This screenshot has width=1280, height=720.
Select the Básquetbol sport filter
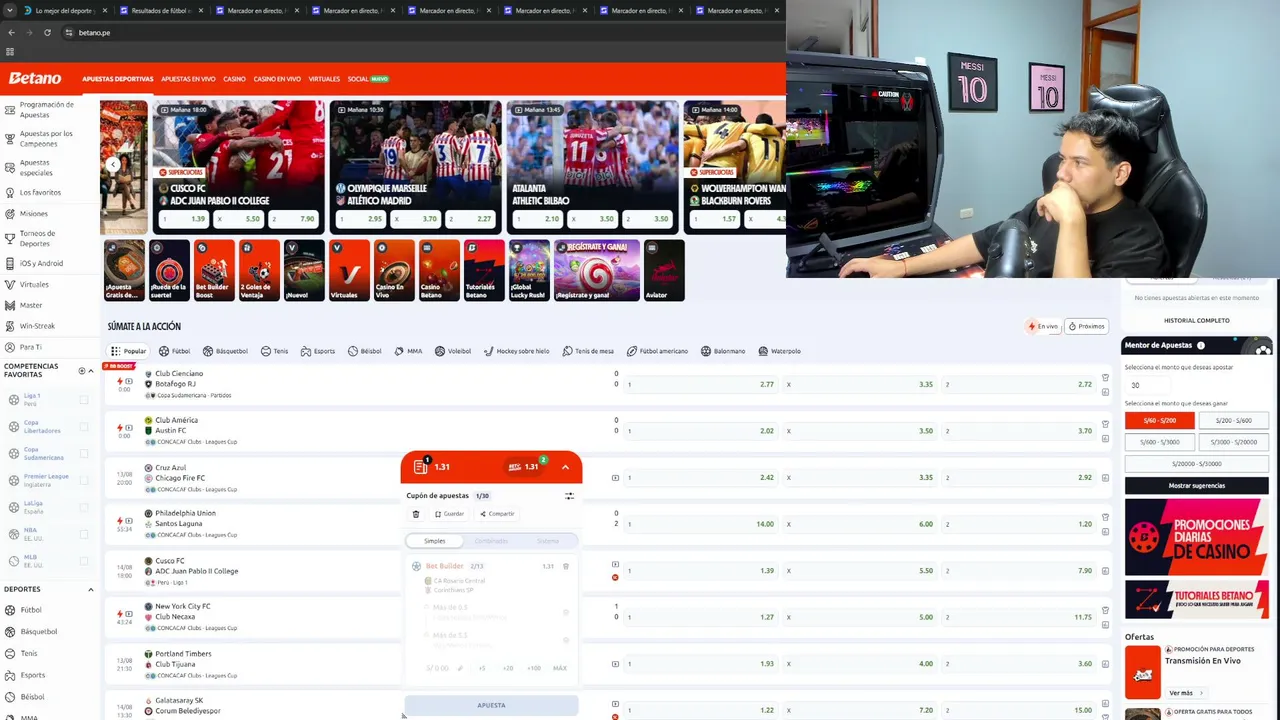pyautogui.click(x=225, y=351)
